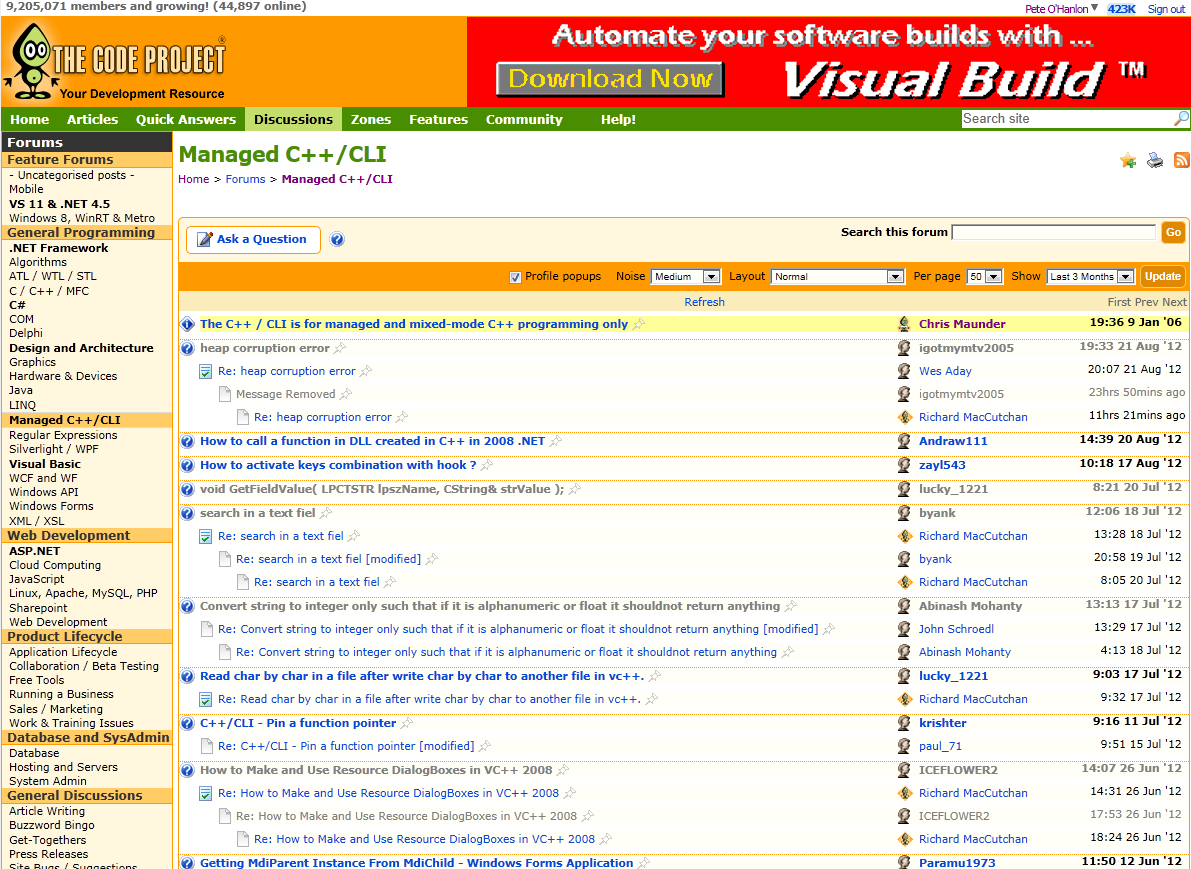Open the Per page dropdown

pos(984,276)
